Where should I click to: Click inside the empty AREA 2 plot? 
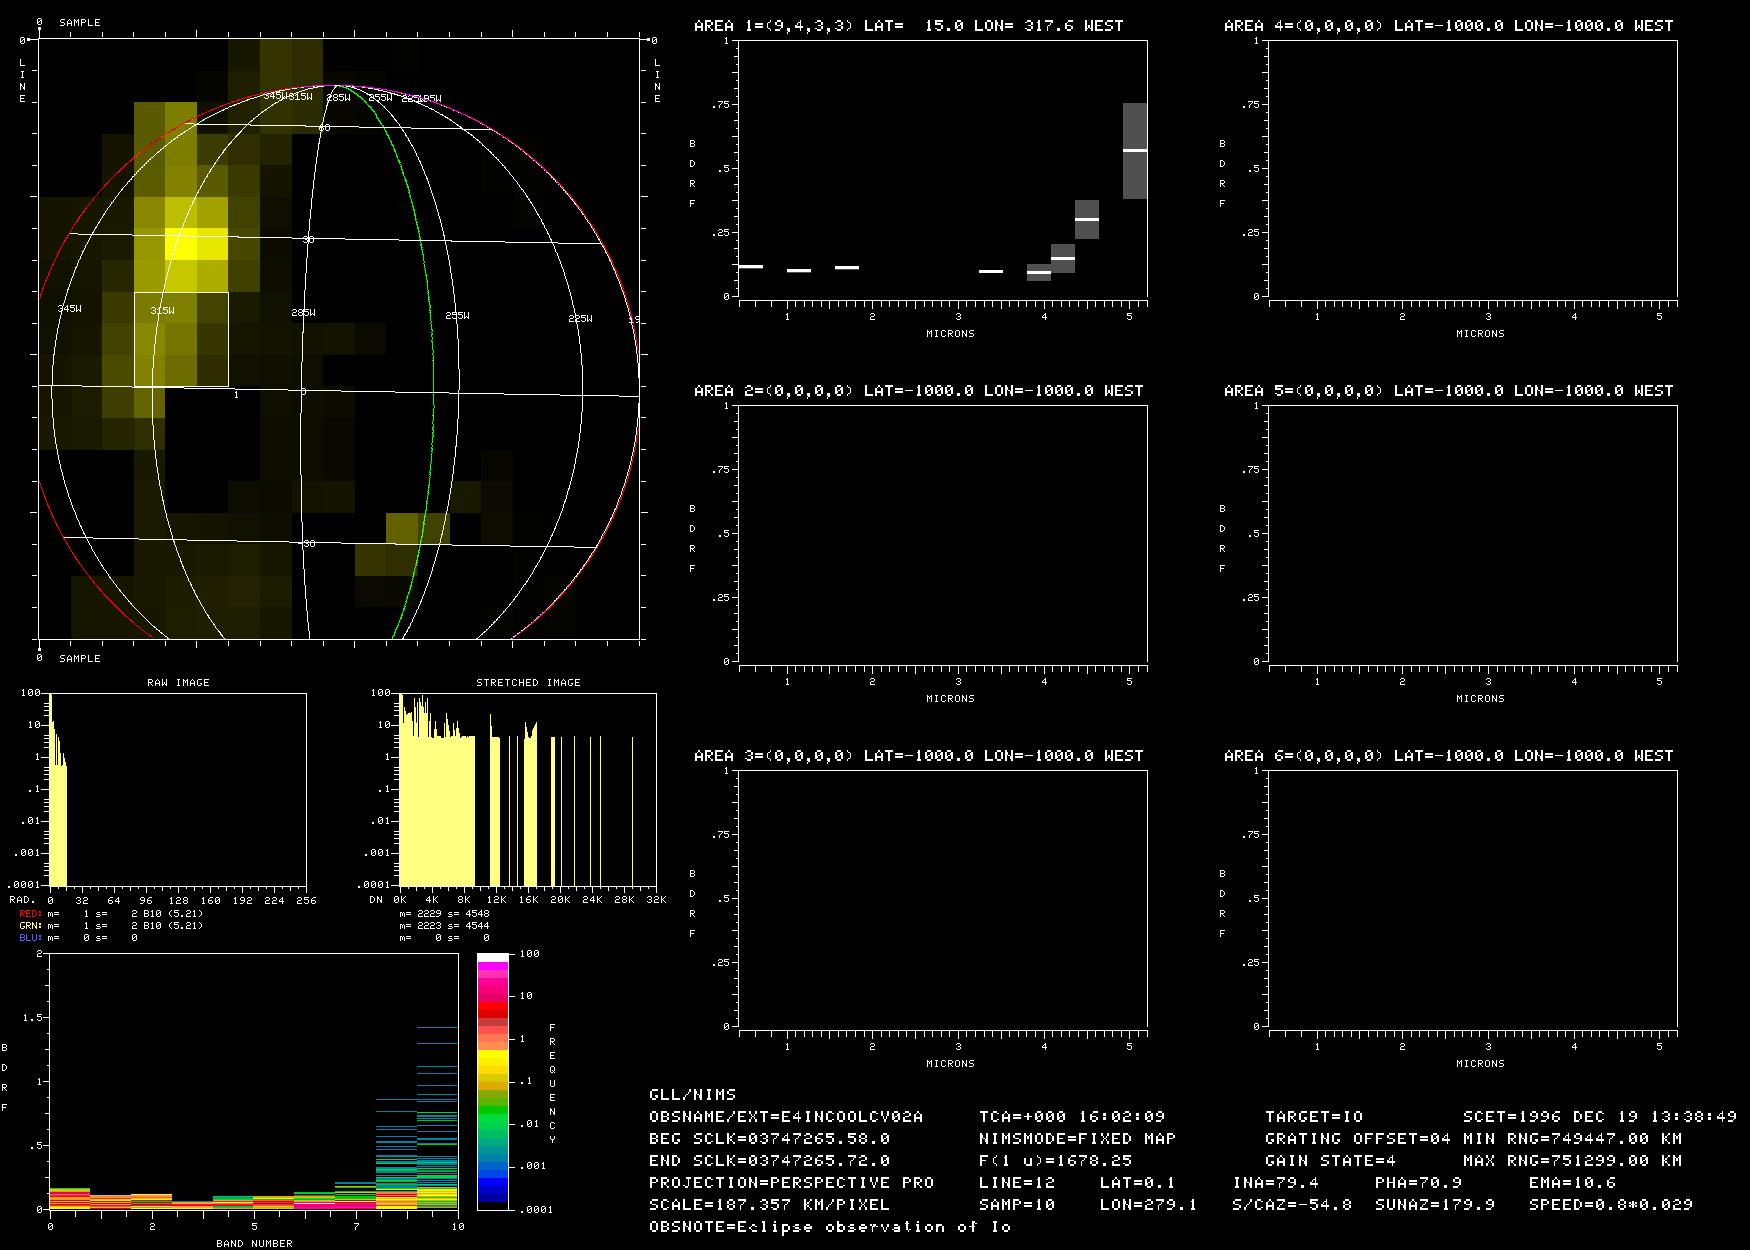click(x=942, y=533)
